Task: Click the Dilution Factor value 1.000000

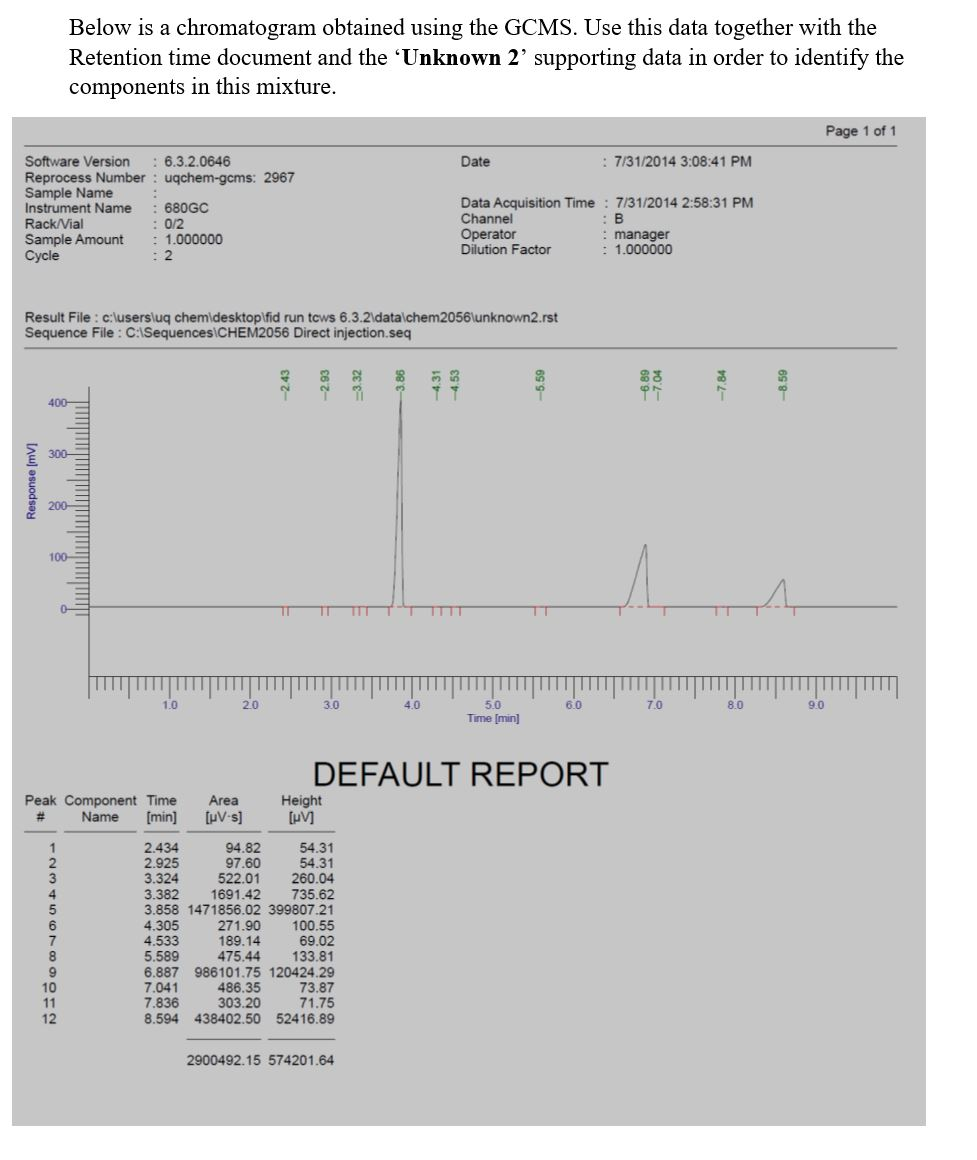Action: pos(643,249)
